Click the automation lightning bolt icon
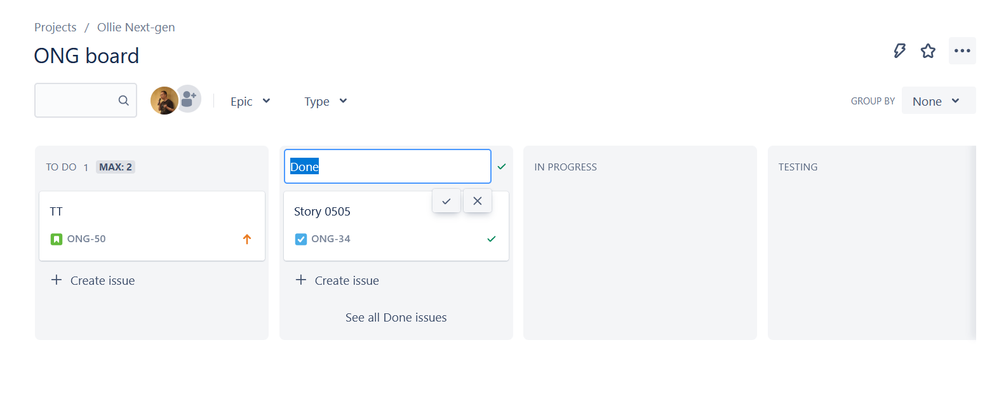The width and height of the screenshot is (999, 419). 899,51
